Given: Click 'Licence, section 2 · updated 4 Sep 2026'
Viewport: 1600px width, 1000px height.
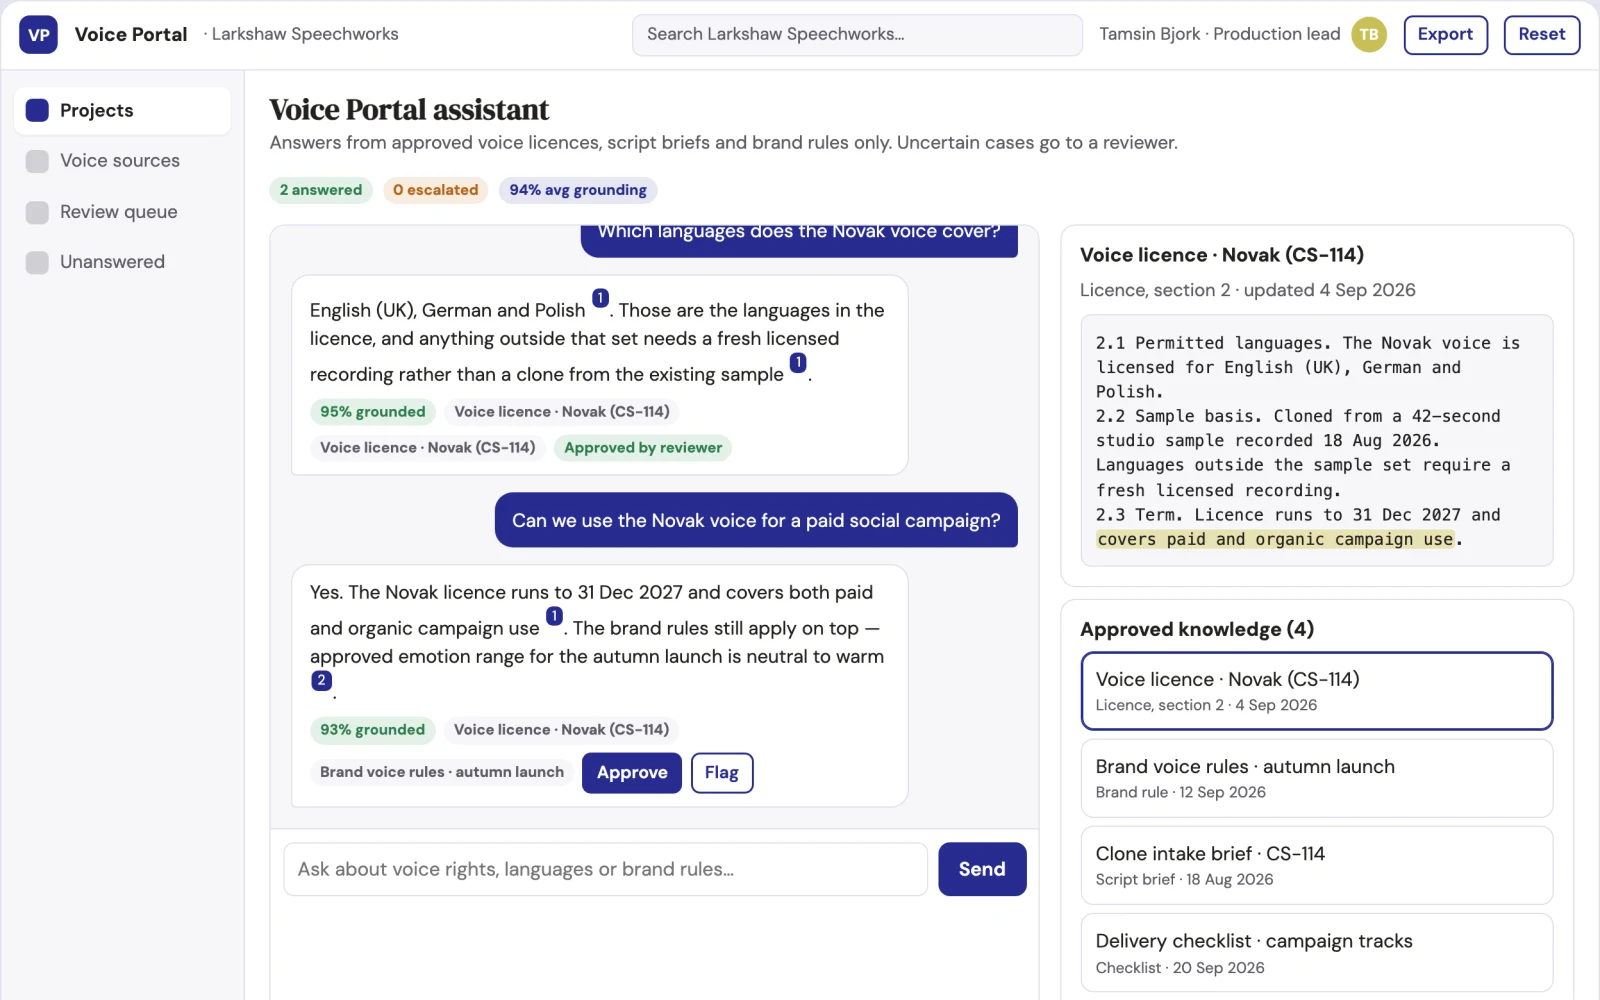Looking at the screenshot, I should point(1248,290).
